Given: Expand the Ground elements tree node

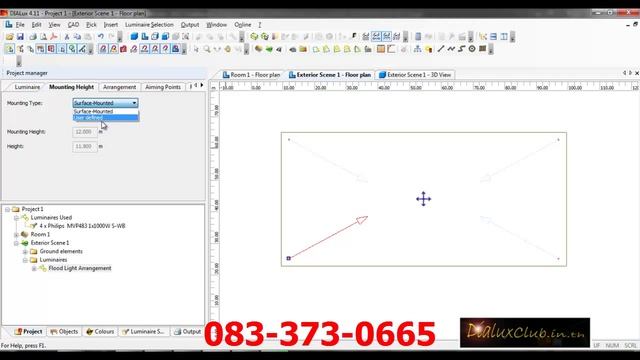Looking at the screenshot, I should [x=25, y=252].
